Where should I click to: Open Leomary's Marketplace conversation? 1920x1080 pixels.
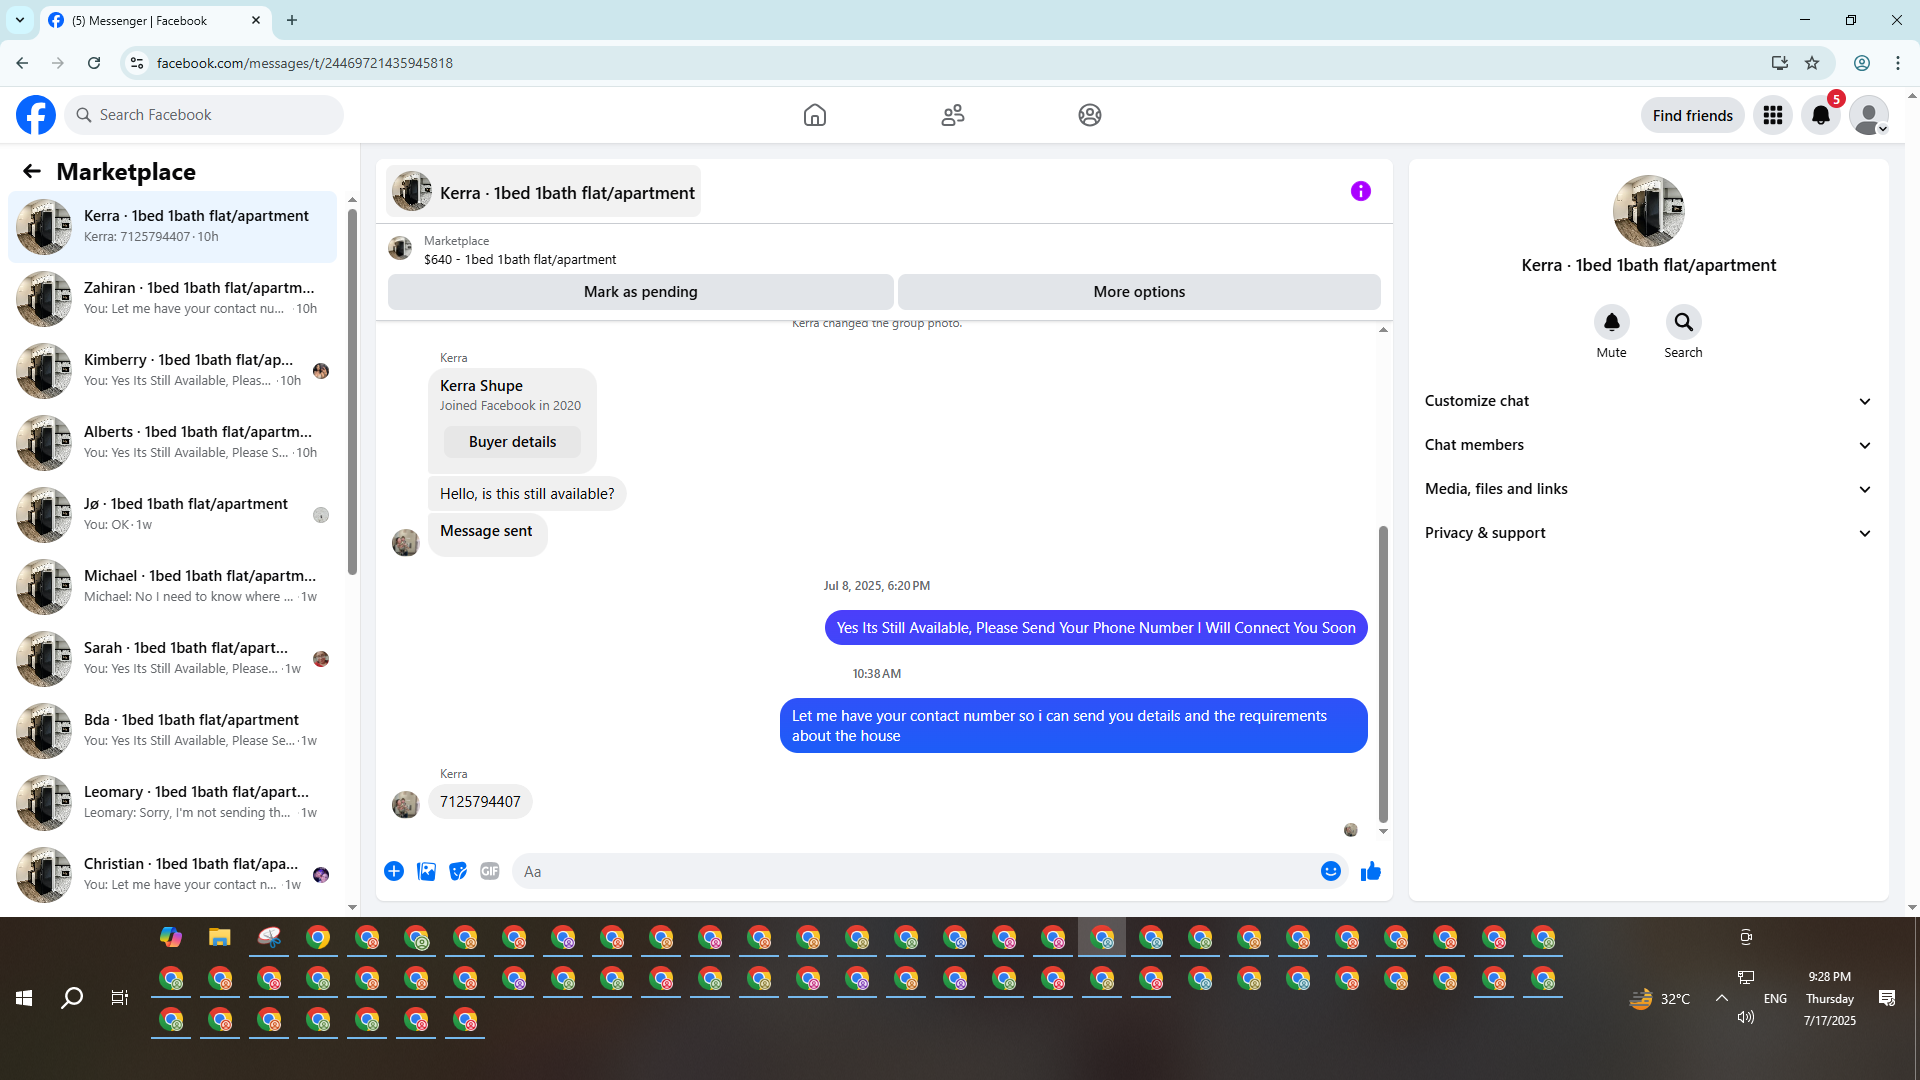tap(173, 802)
